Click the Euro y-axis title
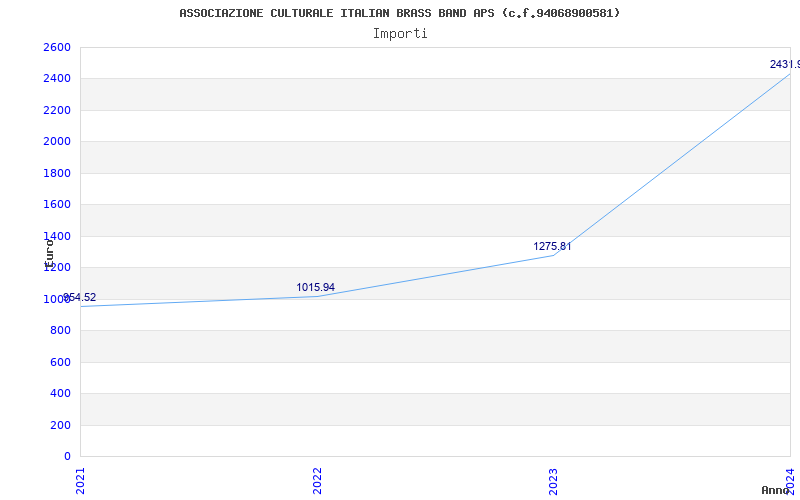Screen dimensions: 800x500 point(49,253)
